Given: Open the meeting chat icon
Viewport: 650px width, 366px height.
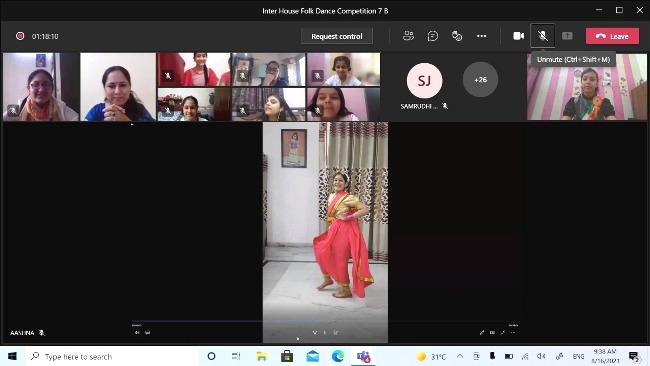Looking at the screenshot, I should [433, 36].
